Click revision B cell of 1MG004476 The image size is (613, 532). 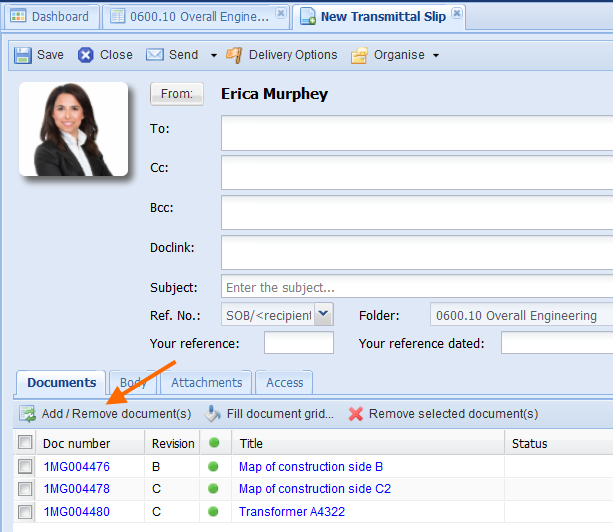coord(172,466)
